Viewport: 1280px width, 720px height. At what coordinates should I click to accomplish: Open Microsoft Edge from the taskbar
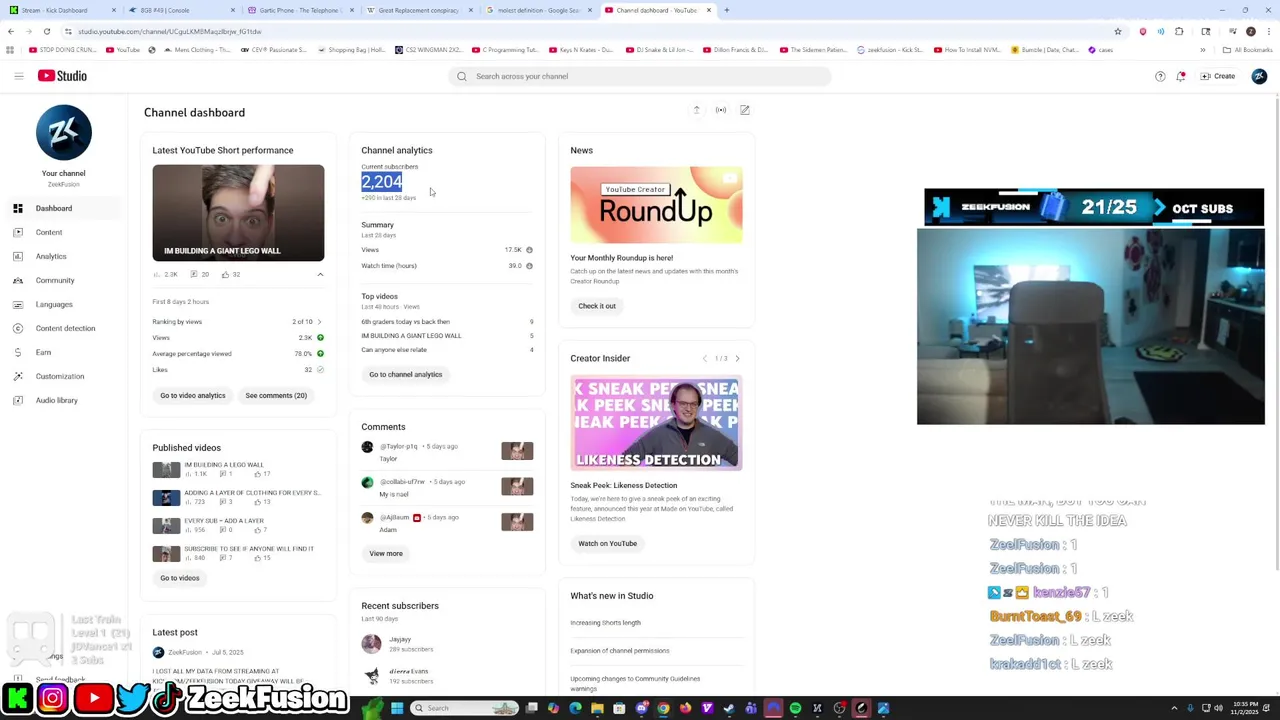pos(575,708)
